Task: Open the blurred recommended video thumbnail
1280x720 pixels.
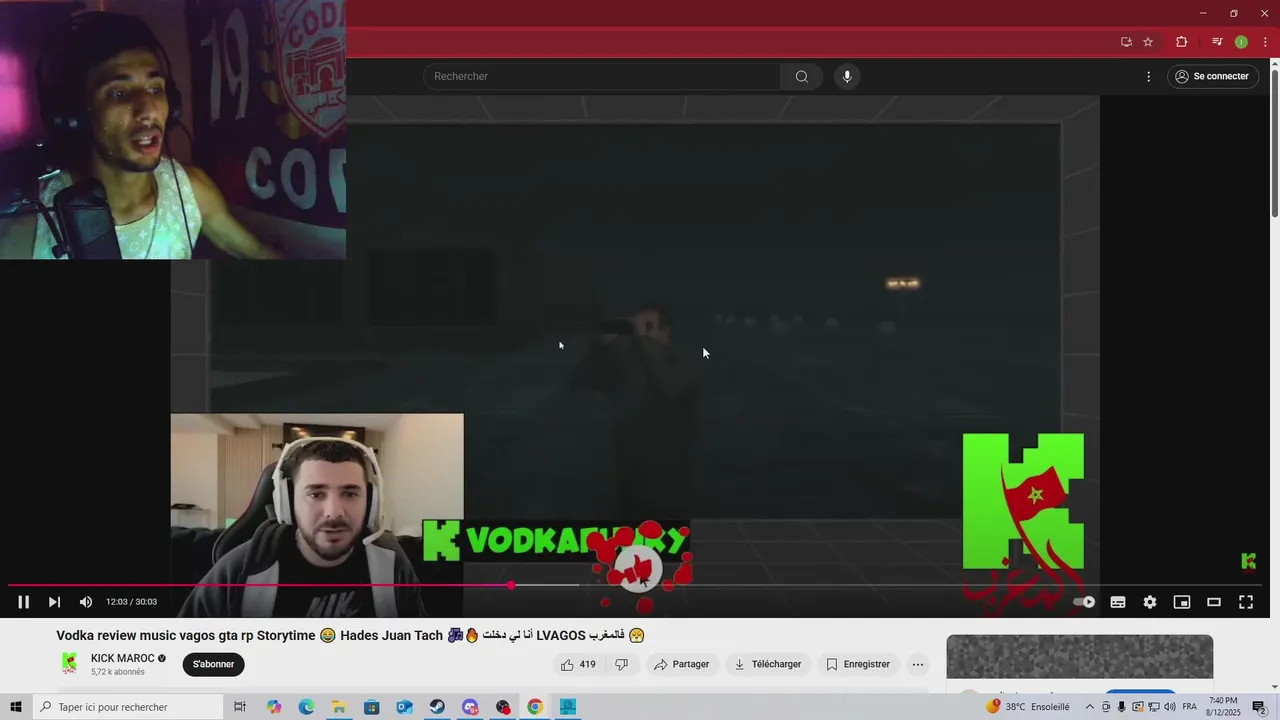Action: tap(1080, 656)
